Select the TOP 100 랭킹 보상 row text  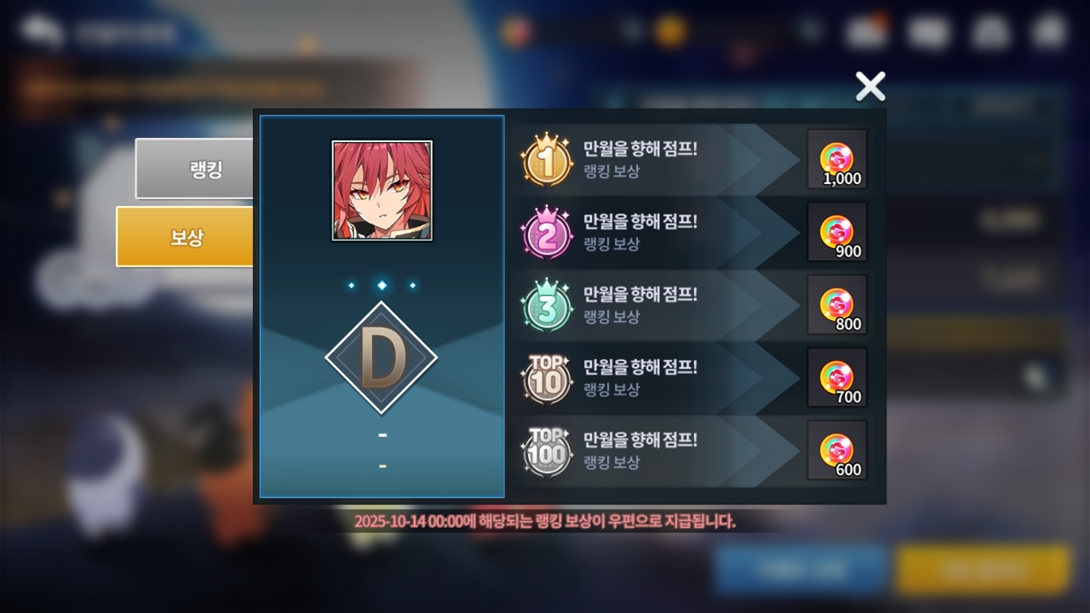coord(611,463)
